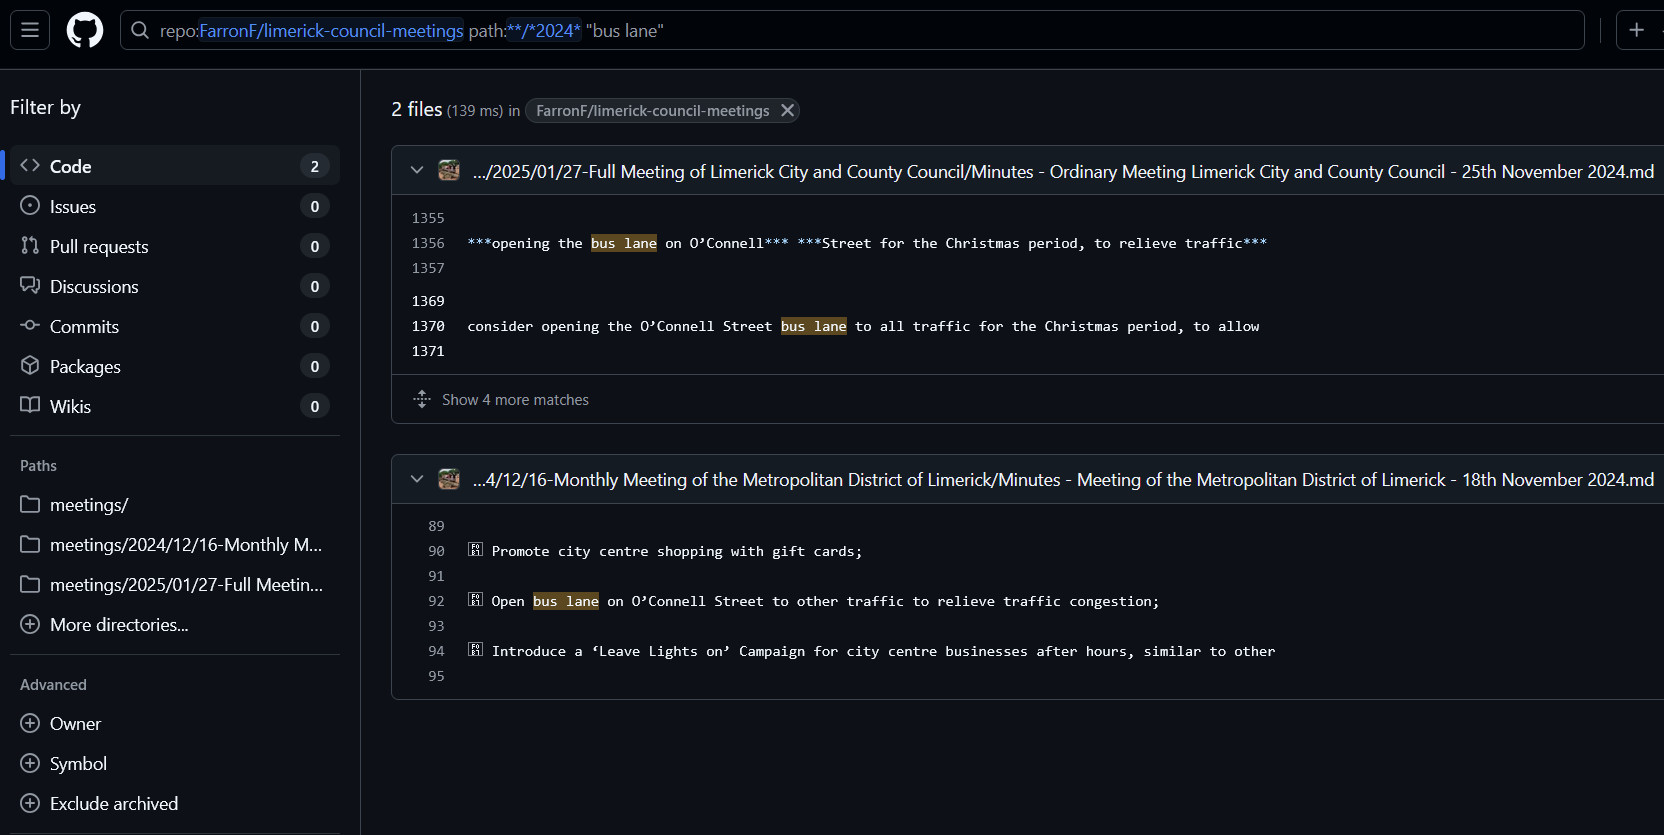1664x835 pixels.
Task: Click the Code brackets icon
Action: tap(30, 166)
